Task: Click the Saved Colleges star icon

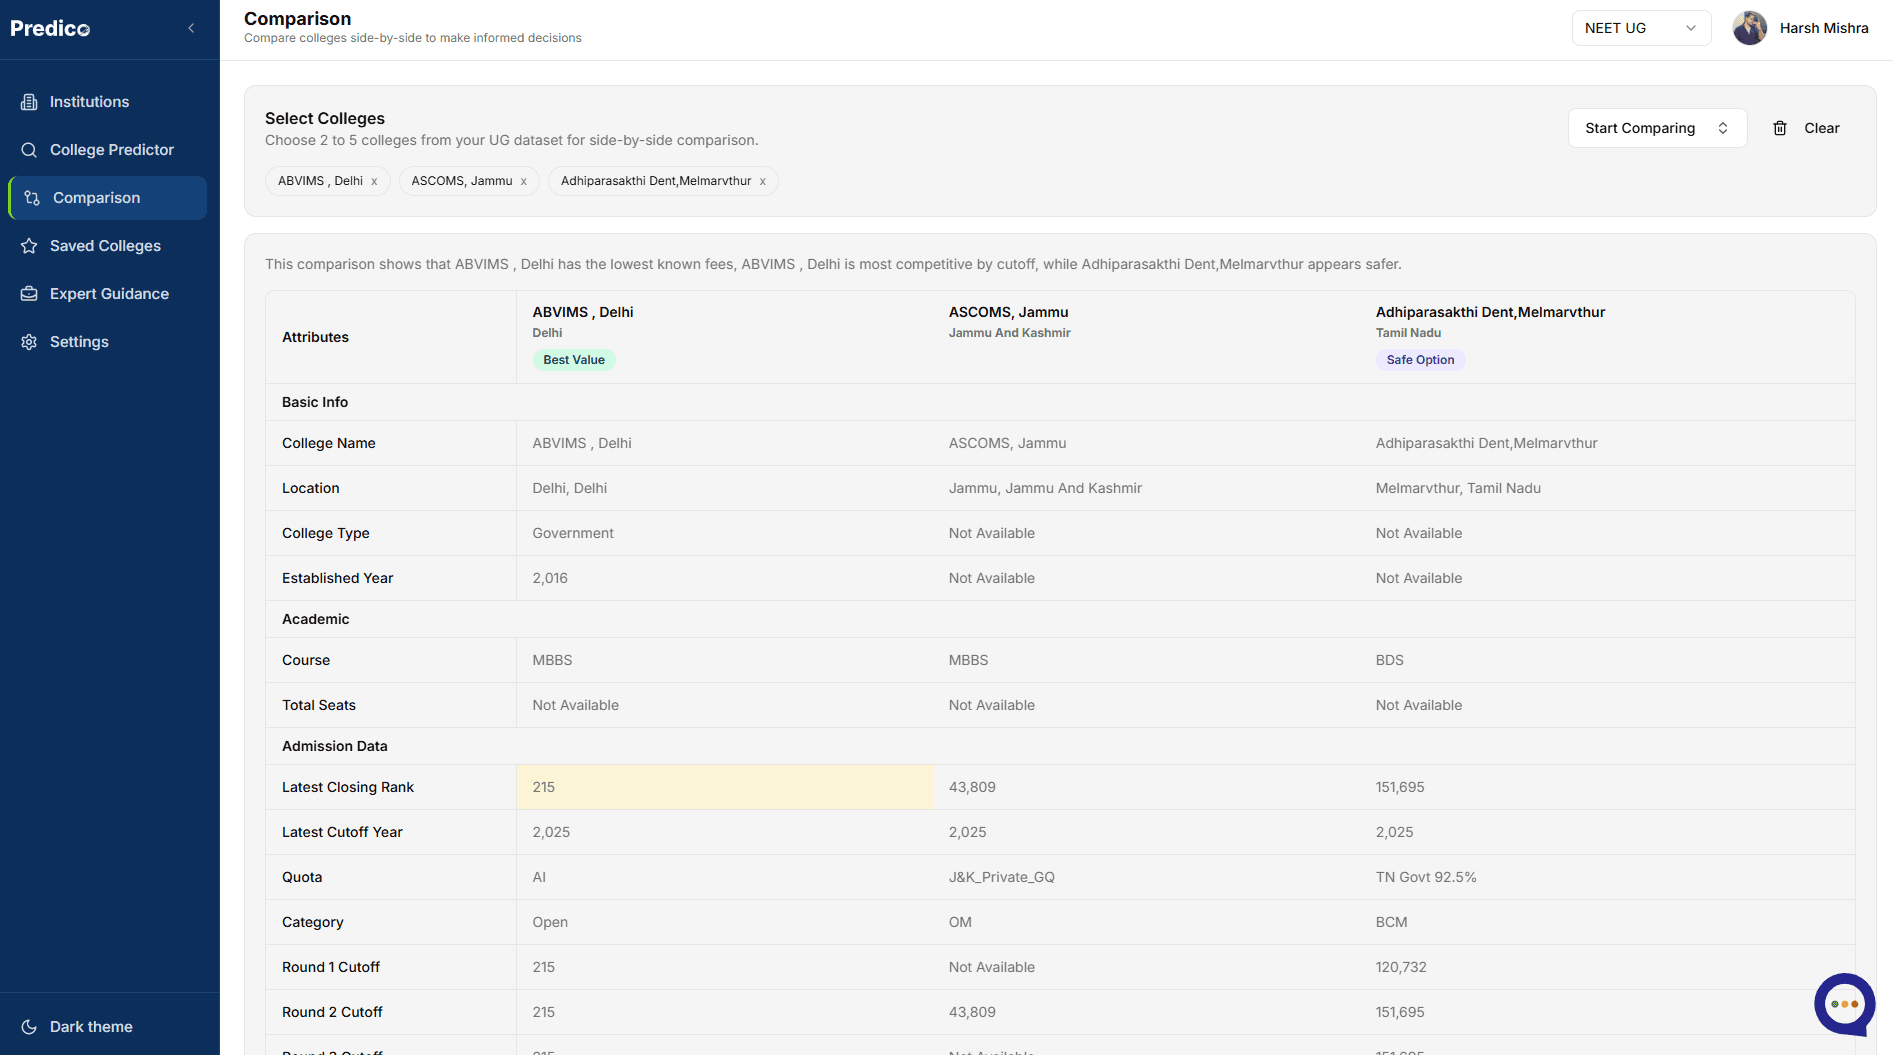Action: [x=29, y=246]
